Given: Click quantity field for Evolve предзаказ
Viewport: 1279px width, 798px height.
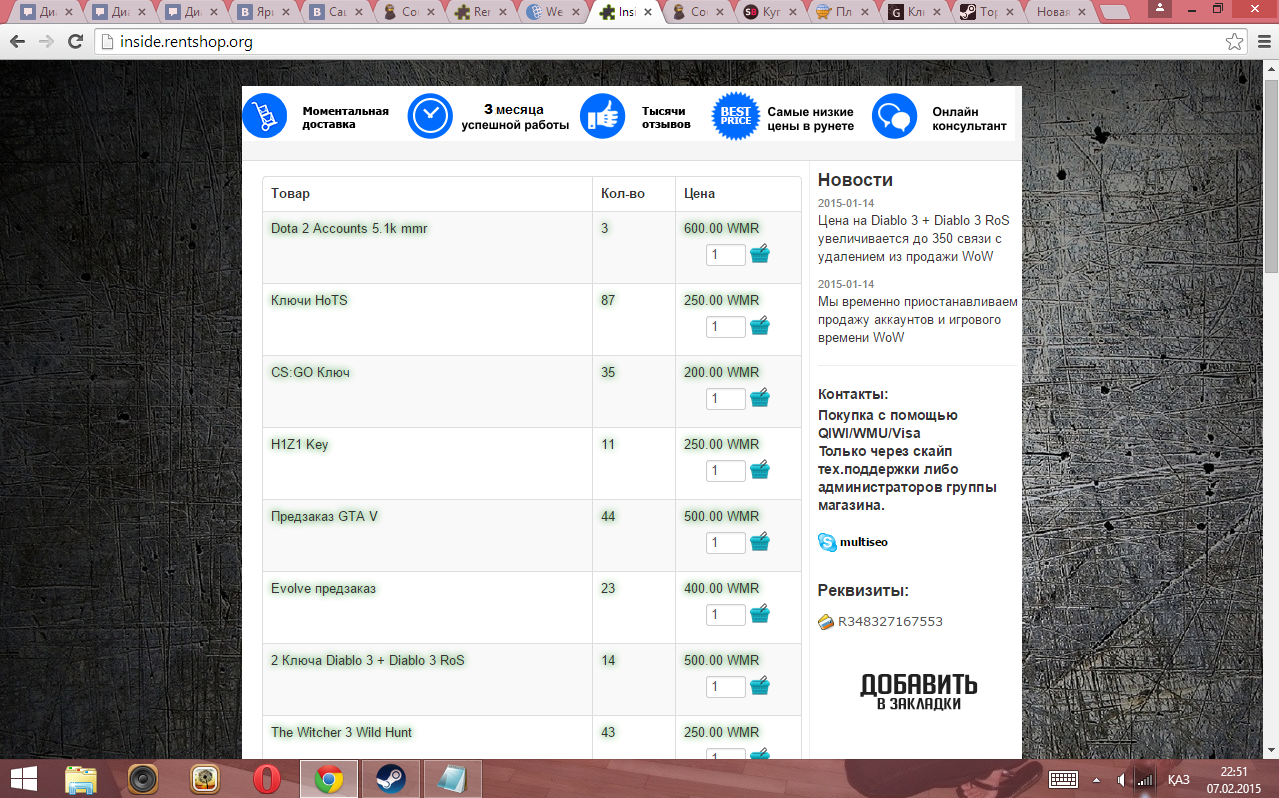Looking at the screenshot, I should (x=726, y=615).
